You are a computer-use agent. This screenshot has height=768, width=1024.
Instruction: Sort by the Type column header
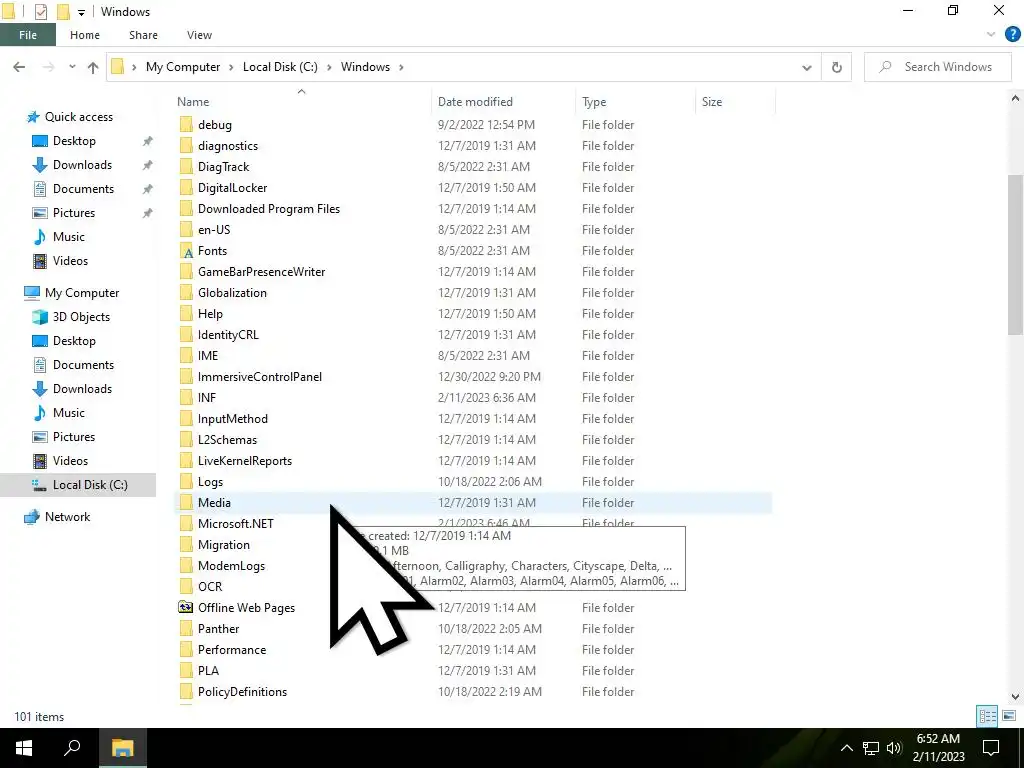pyautogui.click(x=594, y=102)
